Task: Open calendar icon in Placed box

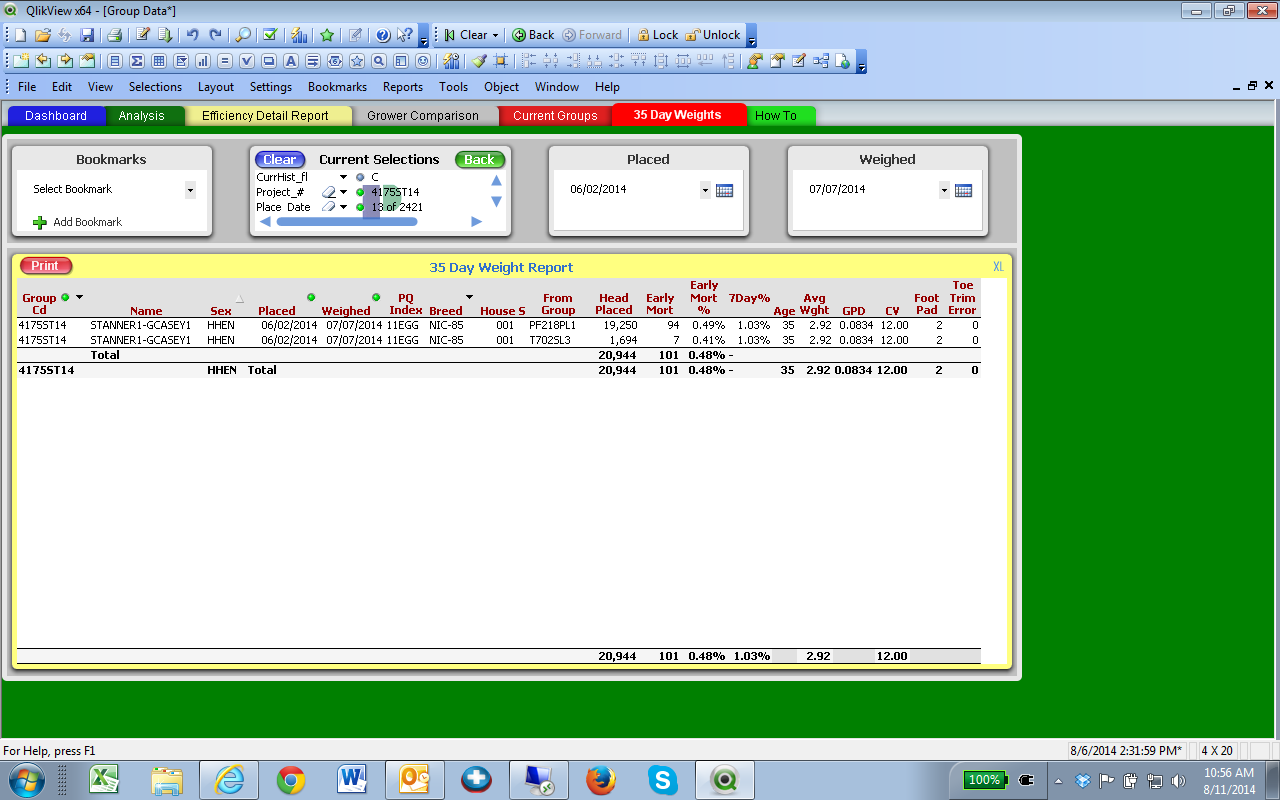Action: tap(725, 190)
